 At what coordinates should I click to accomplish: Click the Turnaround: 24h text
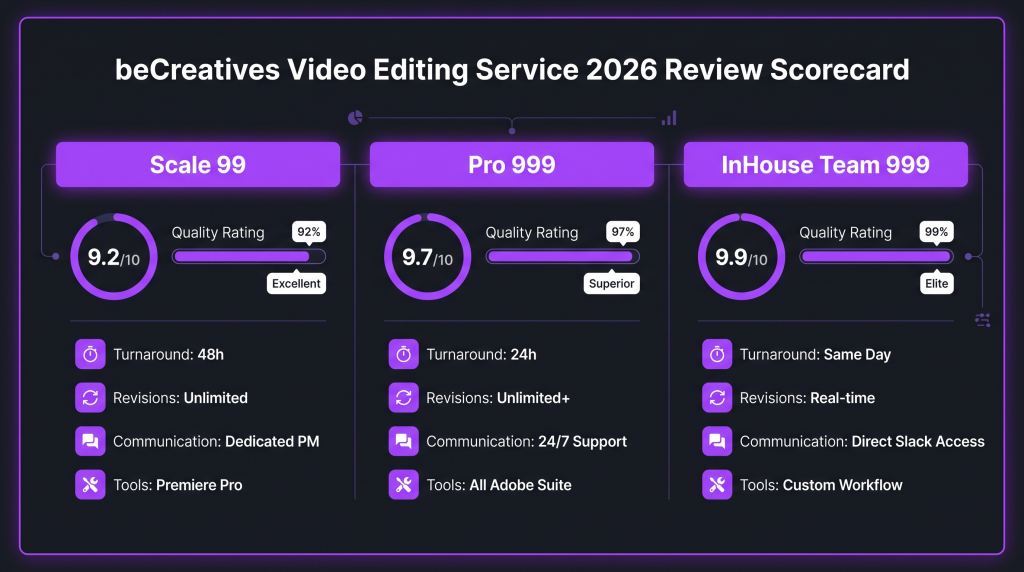pos(481,355)
